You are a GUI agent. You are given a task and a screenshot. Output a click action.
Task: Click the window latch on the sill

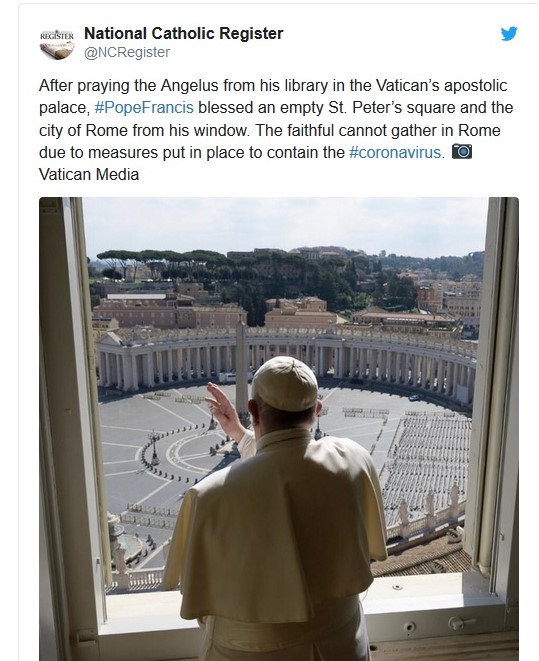click(459, 623)
